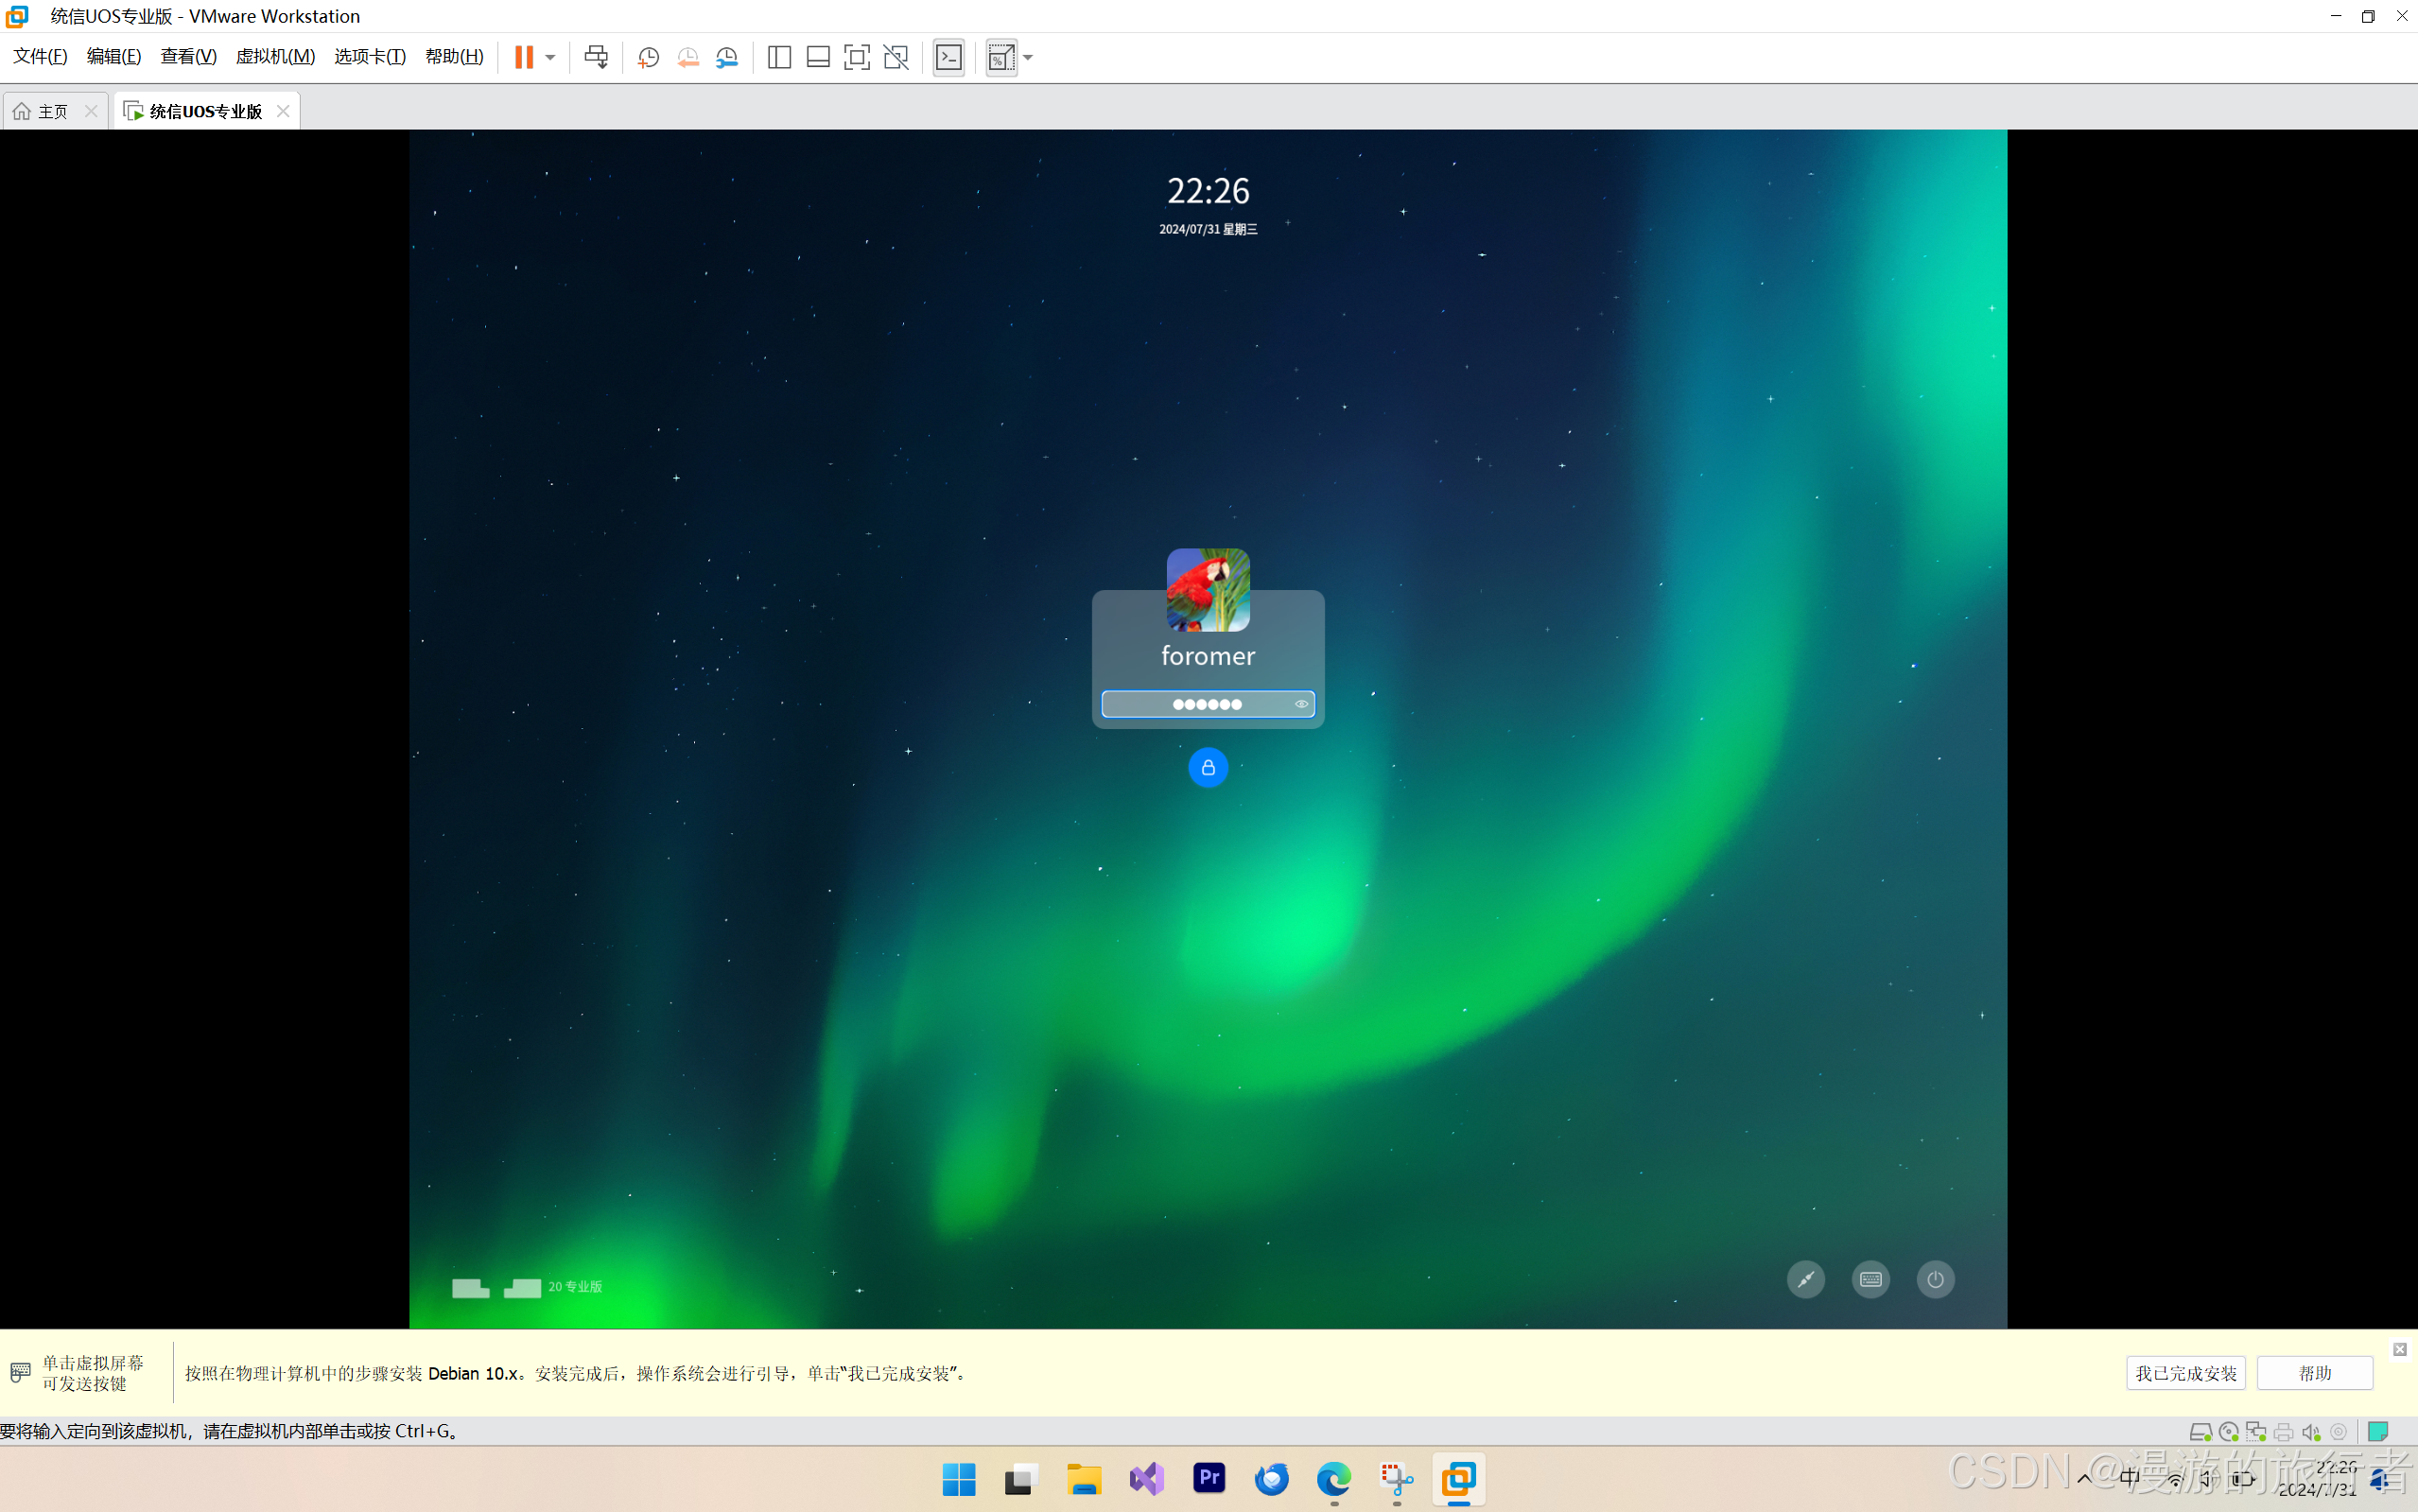Screen dimensions: 2418x1512
Task: Toggle the thumbnail bar at the bottom
Action: click(x=818, y=57)
